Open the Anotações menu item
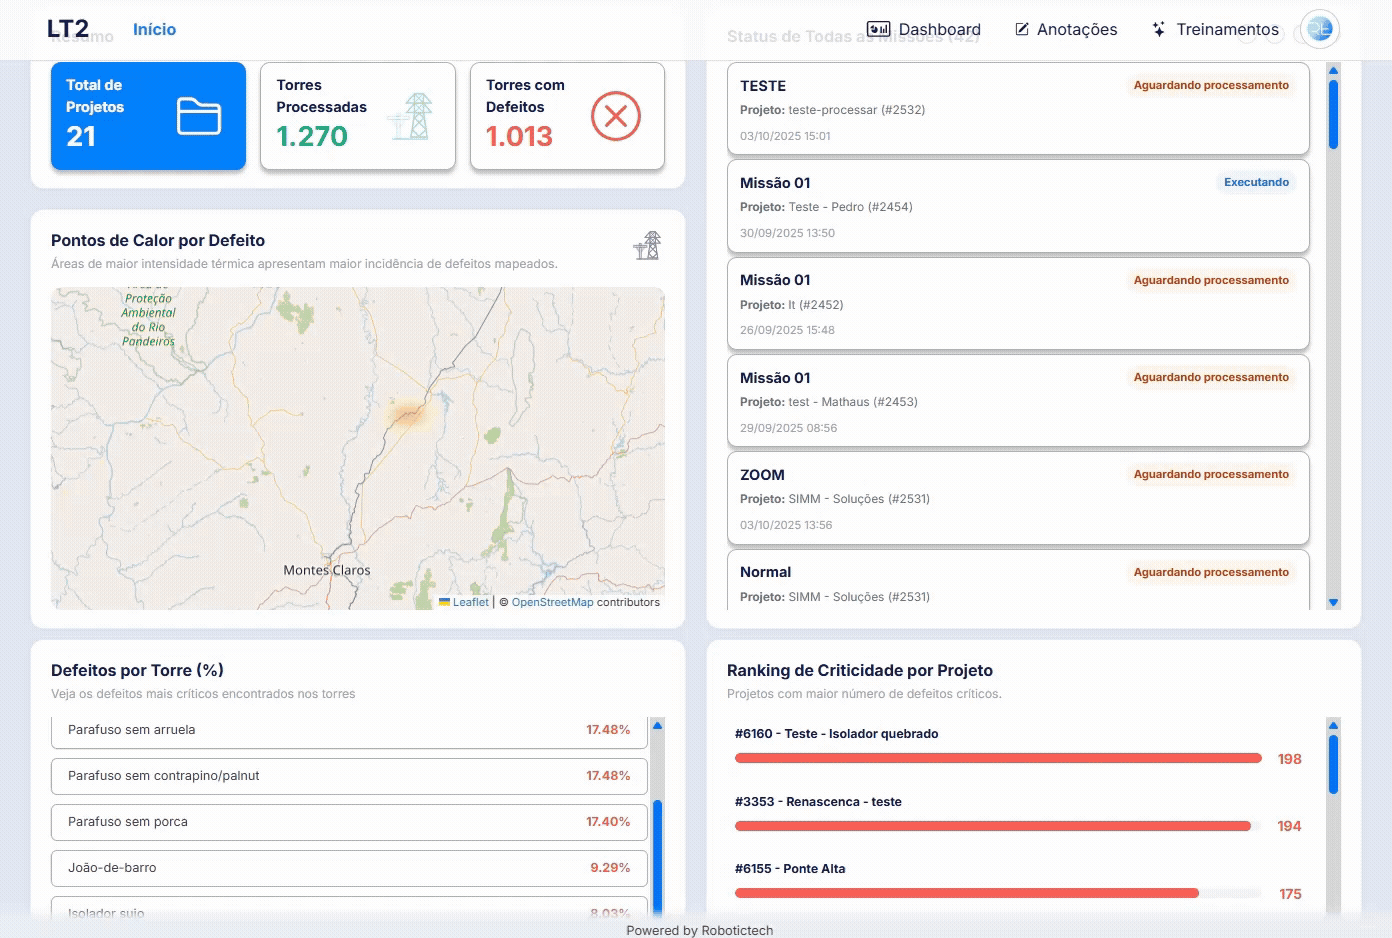This screenshot has width=1392, height=938. 1066,30
